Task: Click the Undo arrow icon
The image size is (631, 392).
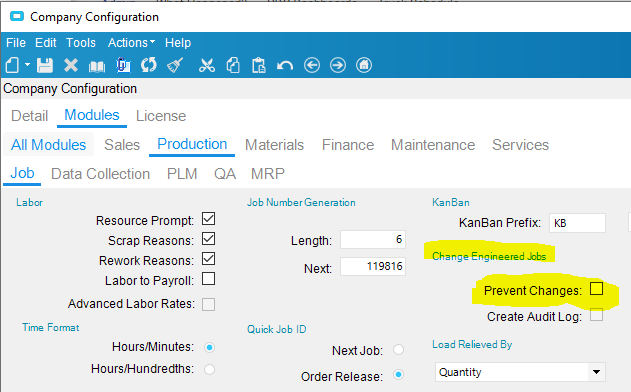Action: click(285, 66)
